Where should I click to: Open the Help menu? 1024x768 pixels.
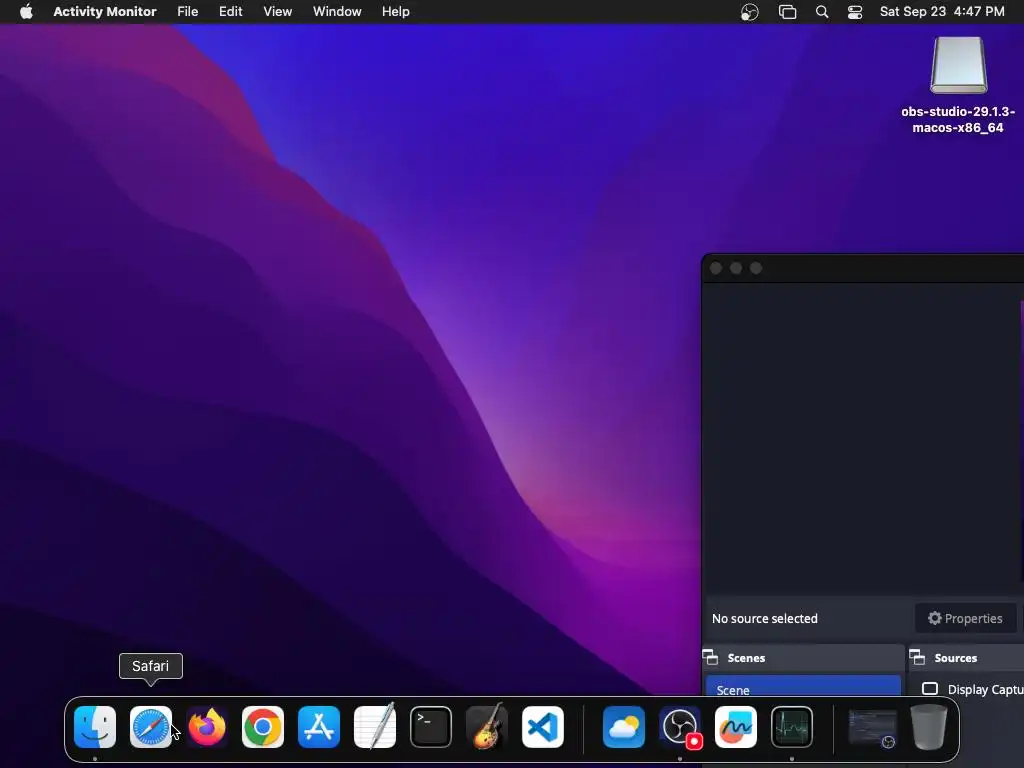tap(396, 11)
